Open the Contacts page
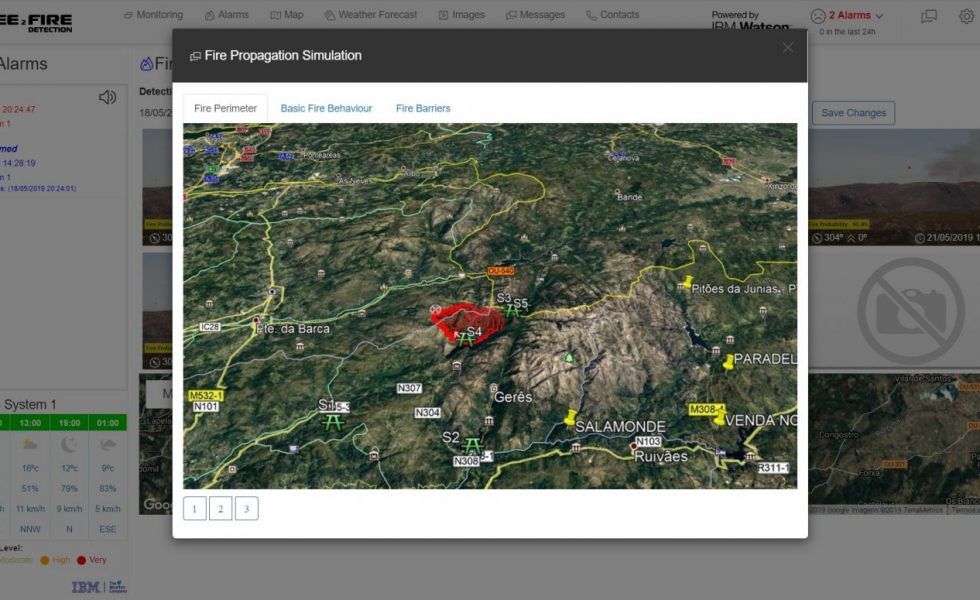The image size is (980, 600). 612,14
